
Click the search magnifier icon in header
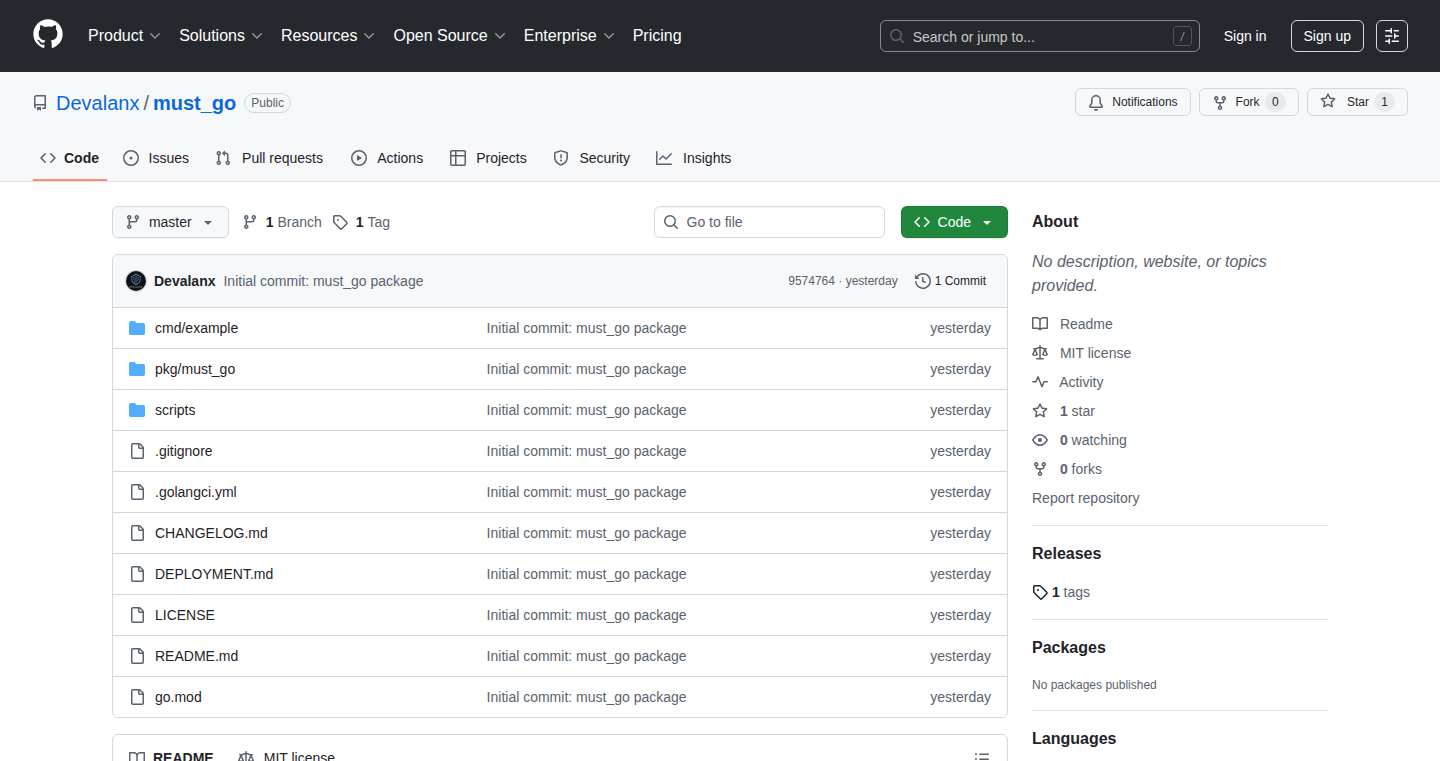click(897, 36)
